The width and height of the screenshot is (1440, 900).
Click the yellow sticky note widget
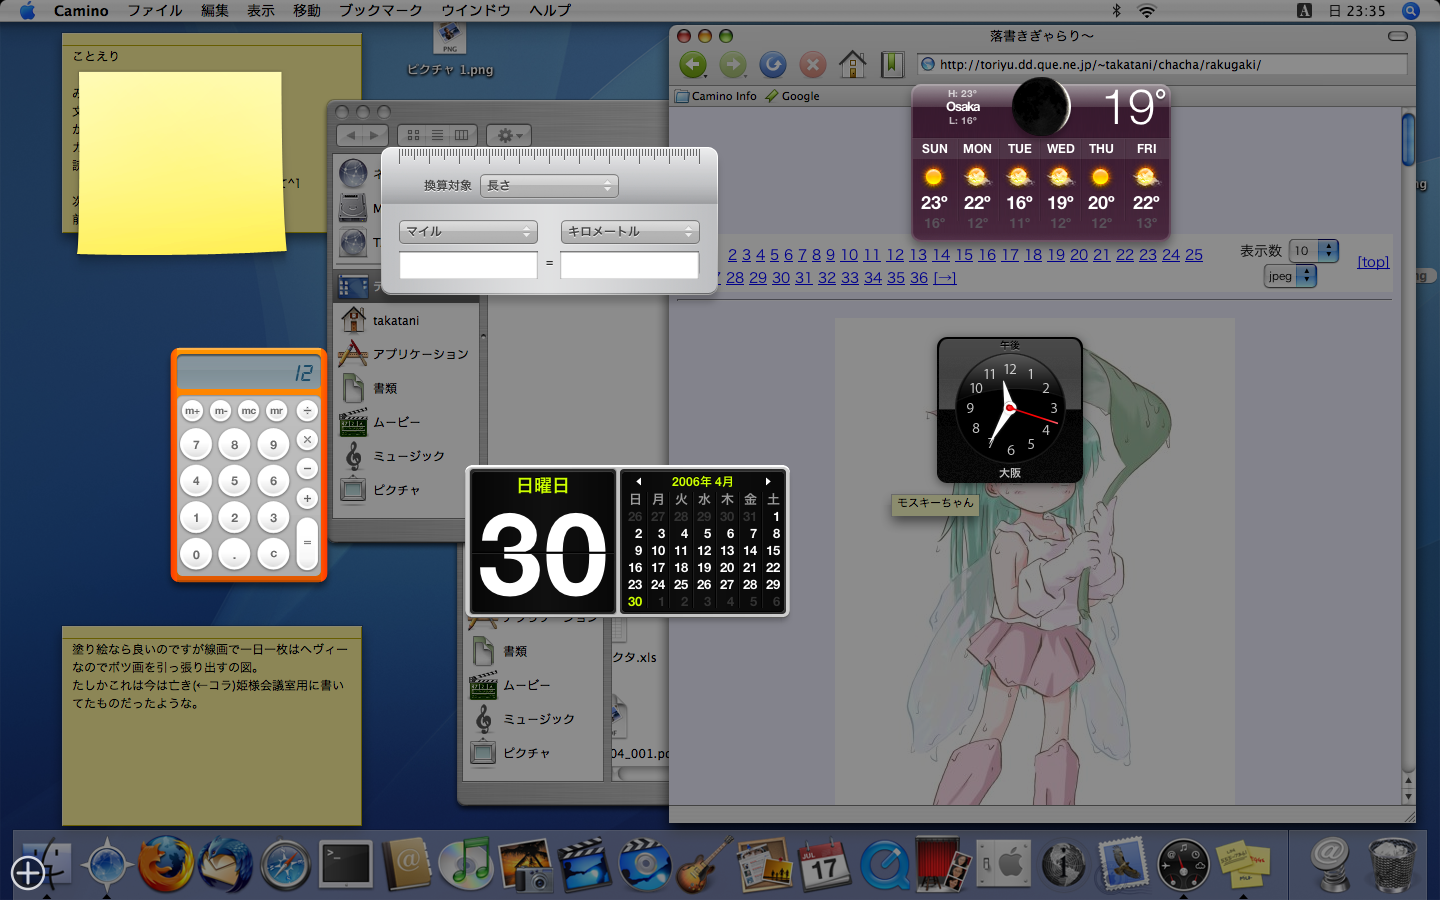[x=181, y=162]
